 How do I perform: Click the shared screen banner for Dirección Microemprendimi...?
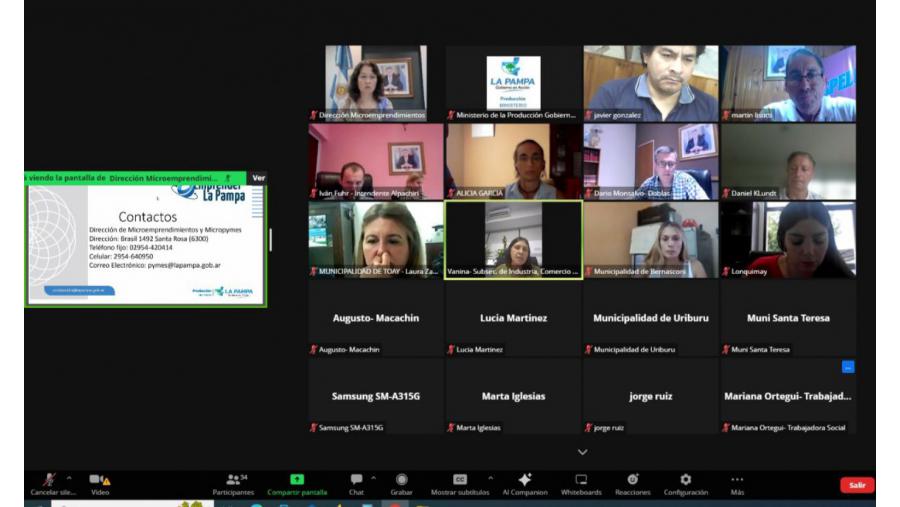135,178
